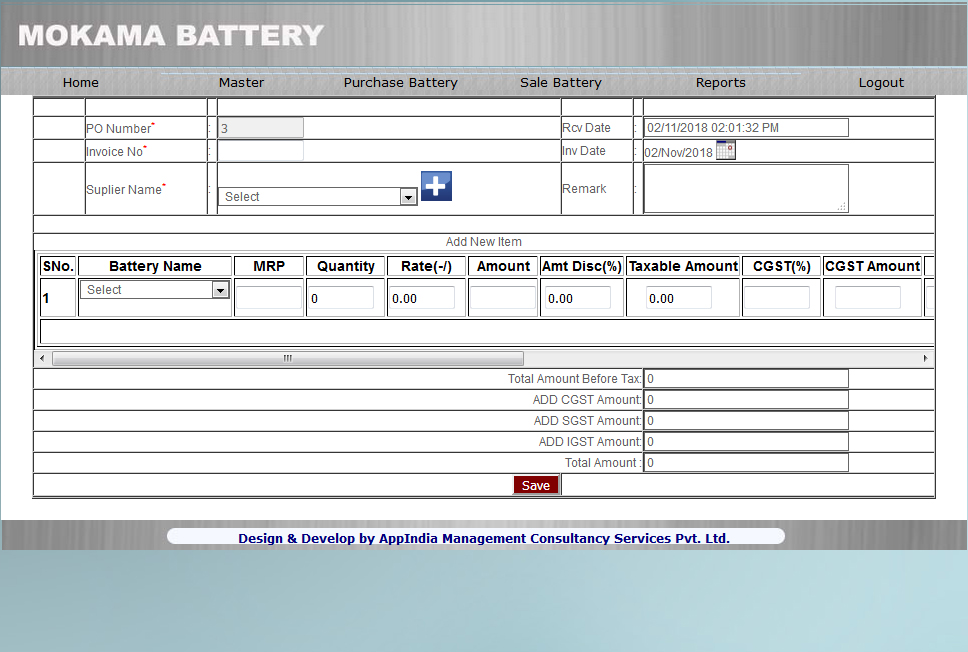
Task: Click the Battery Name column header
Action: click(155, 266)
